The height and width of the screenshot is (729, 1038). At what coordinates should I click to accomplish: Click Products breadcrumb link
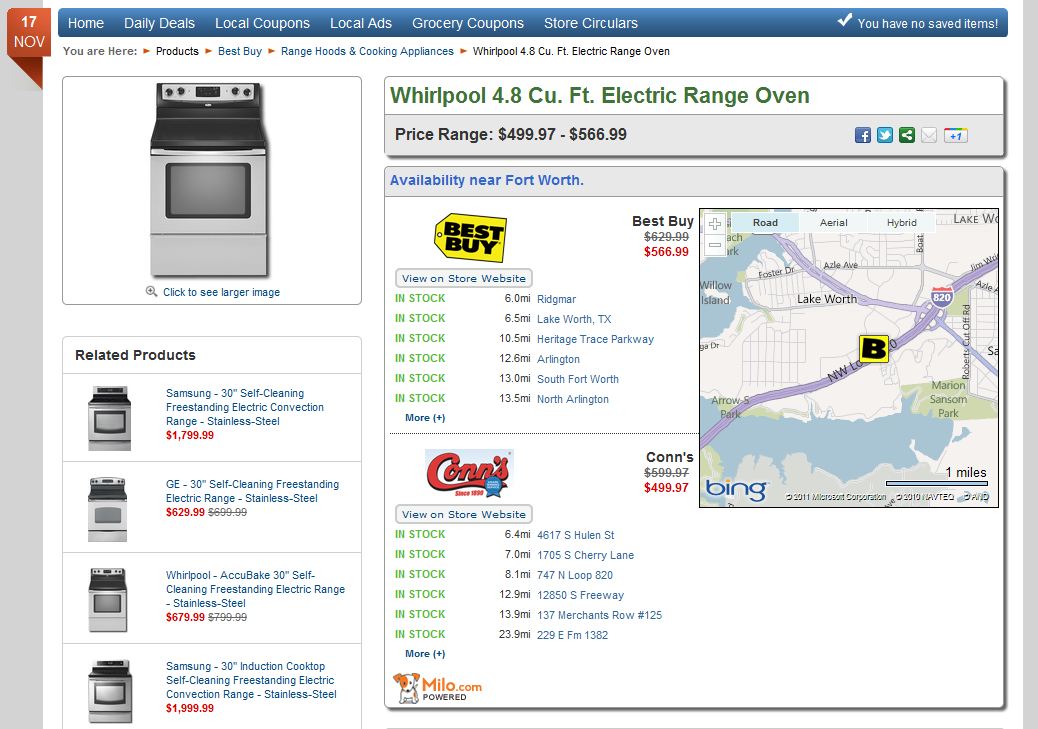click(x=177, y=51)
